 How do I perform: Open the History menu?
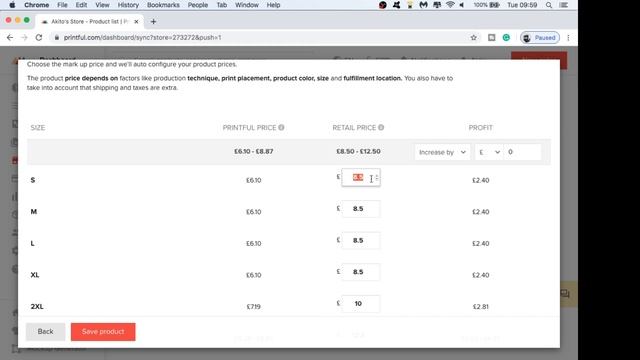[x=128, y=5]
